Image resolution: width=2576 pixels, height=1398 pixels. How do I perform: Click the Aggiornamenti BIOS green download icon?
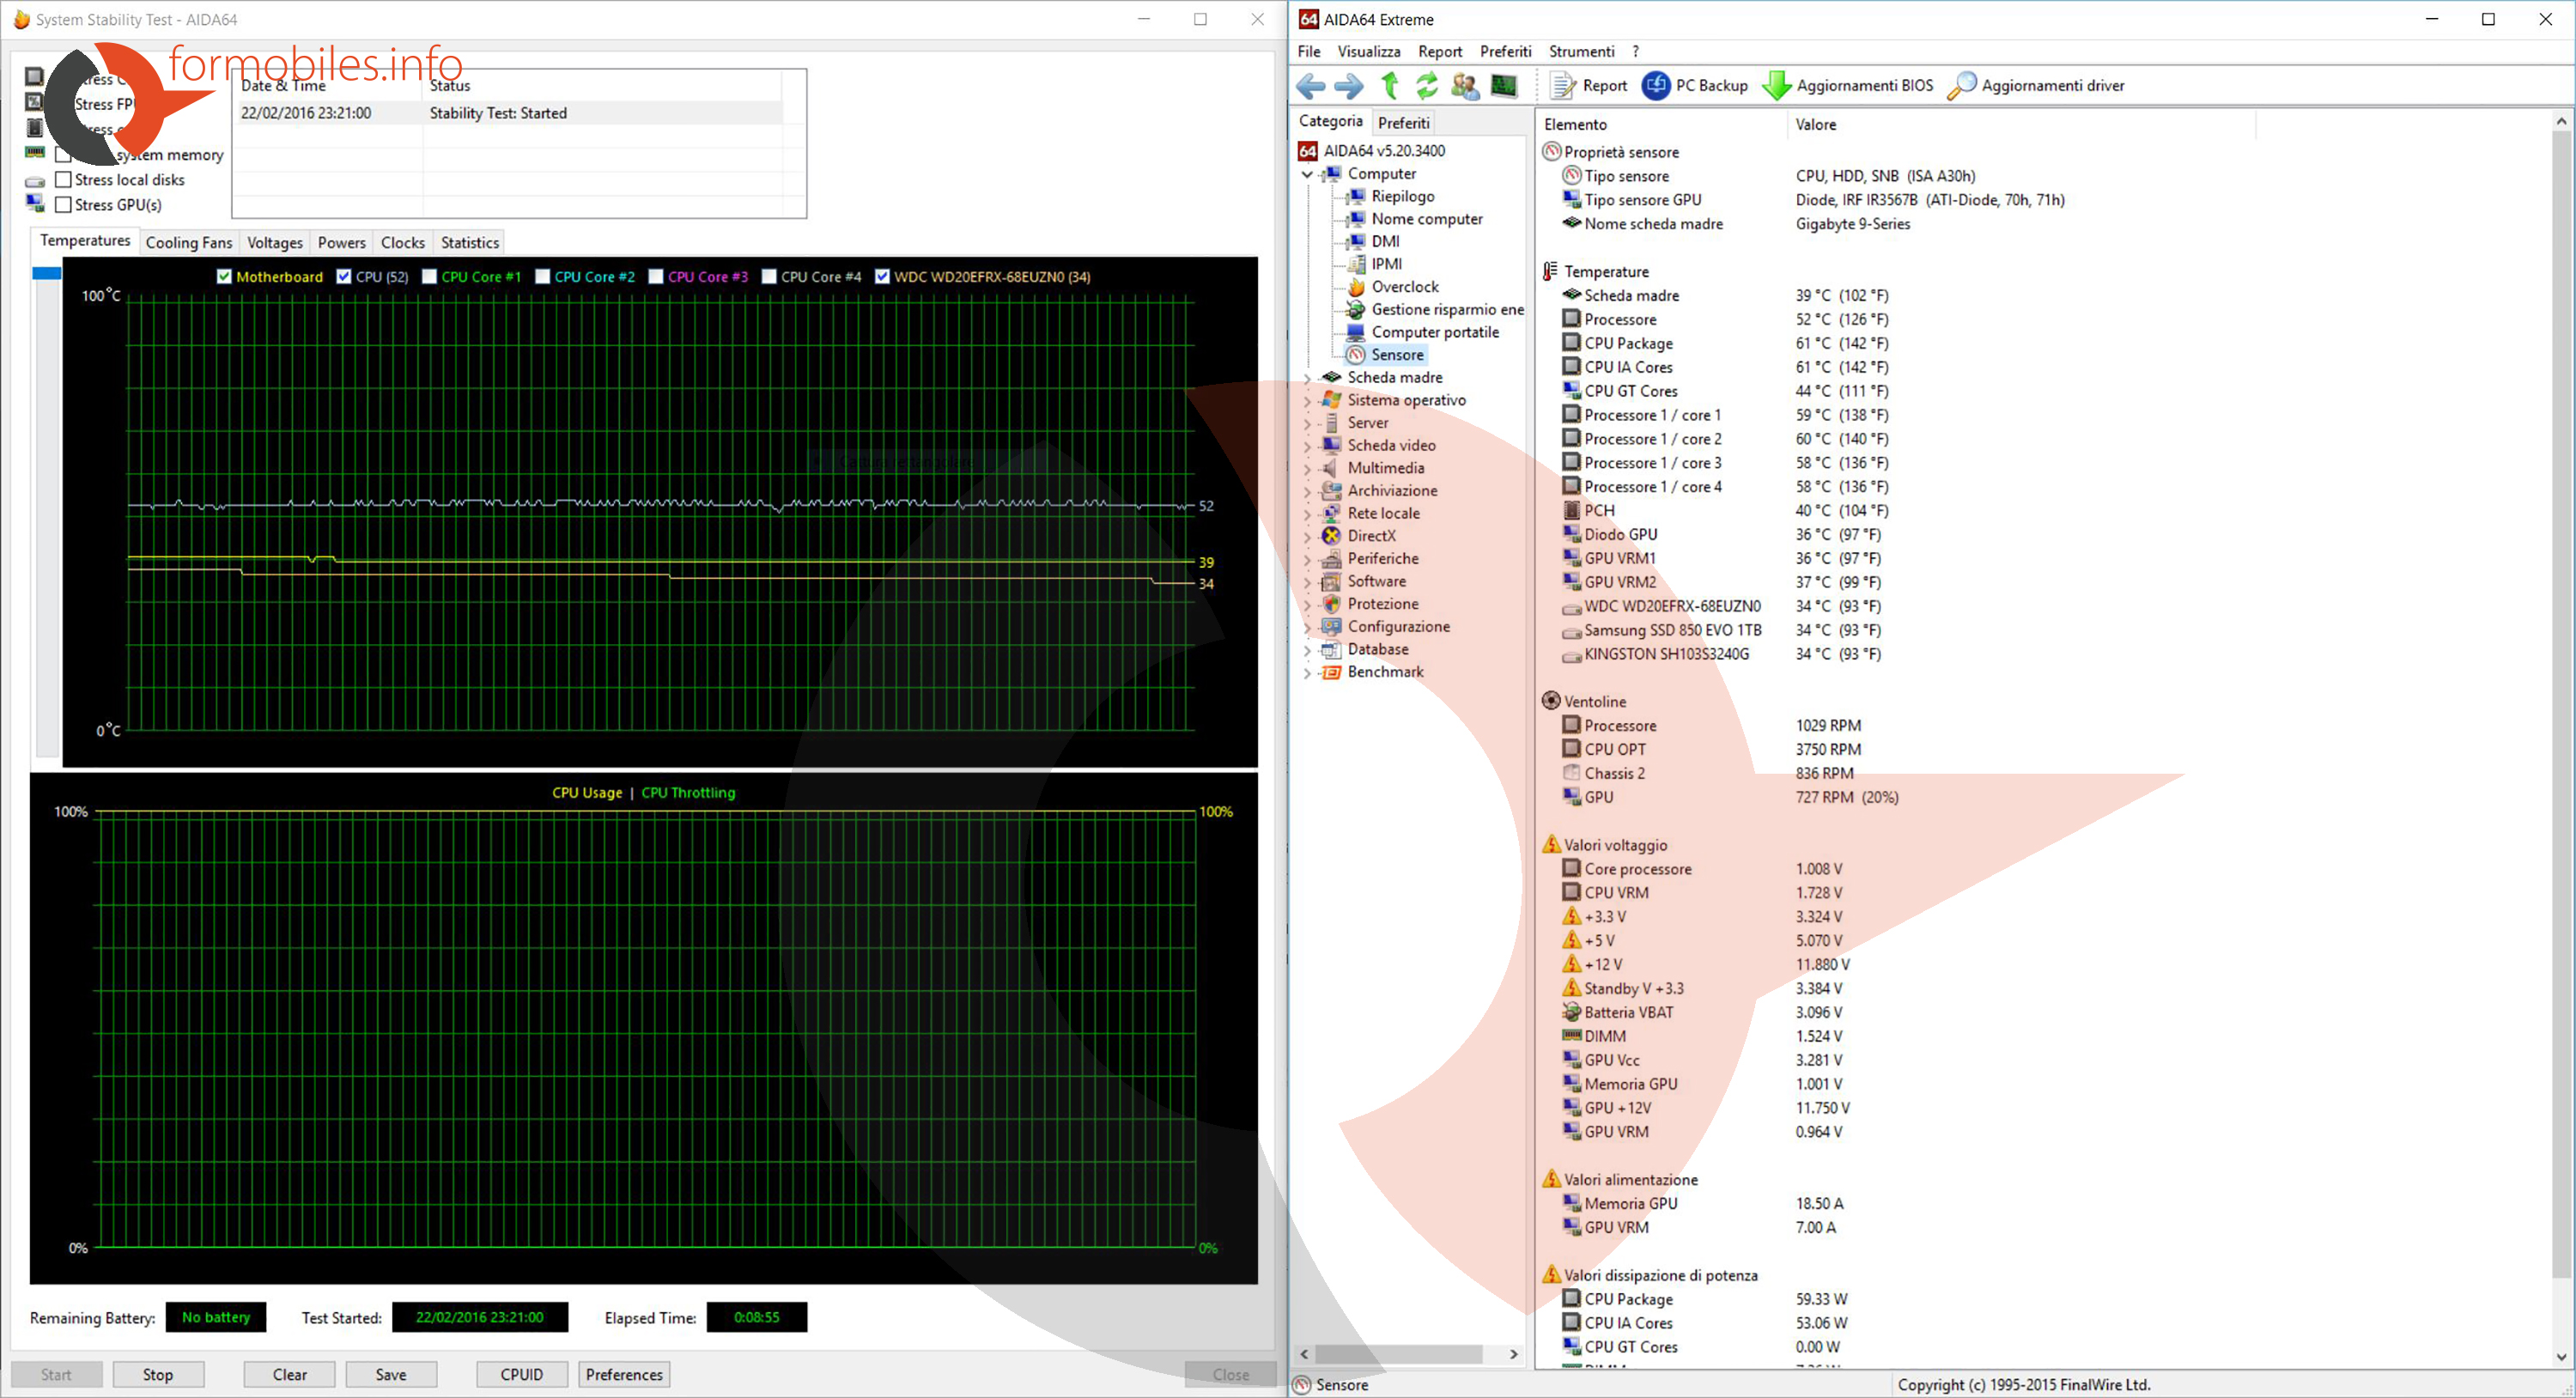pos(1776,86)
